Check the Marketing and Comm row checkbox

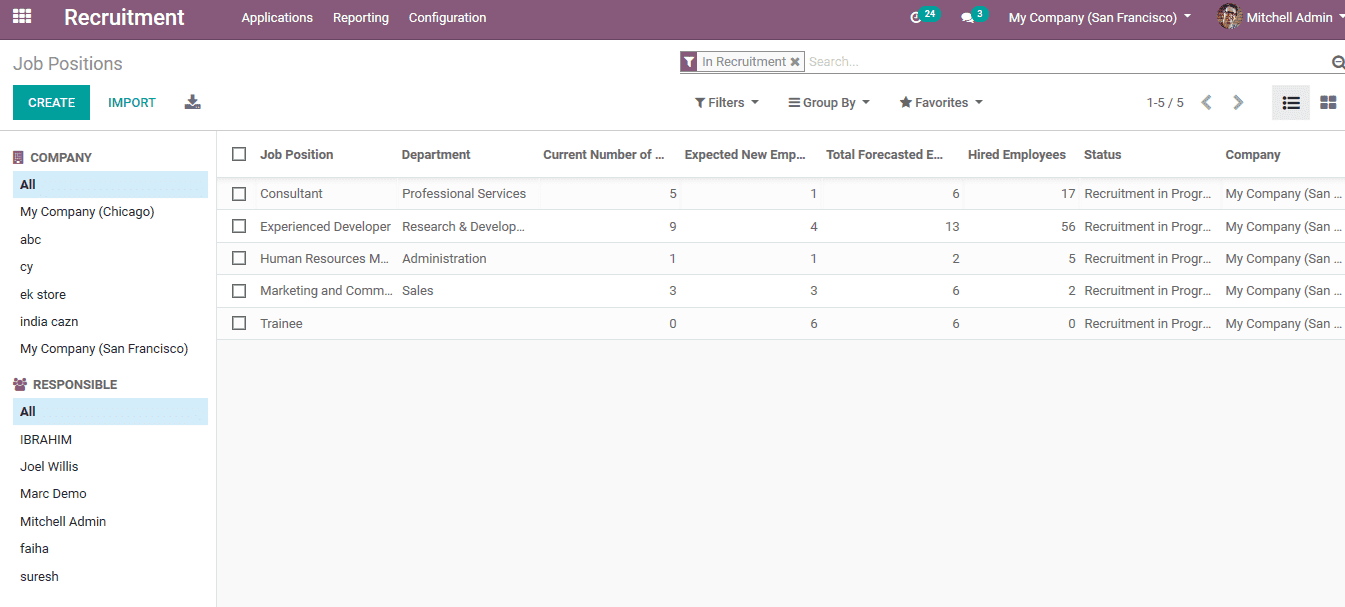tap(239, 291)
